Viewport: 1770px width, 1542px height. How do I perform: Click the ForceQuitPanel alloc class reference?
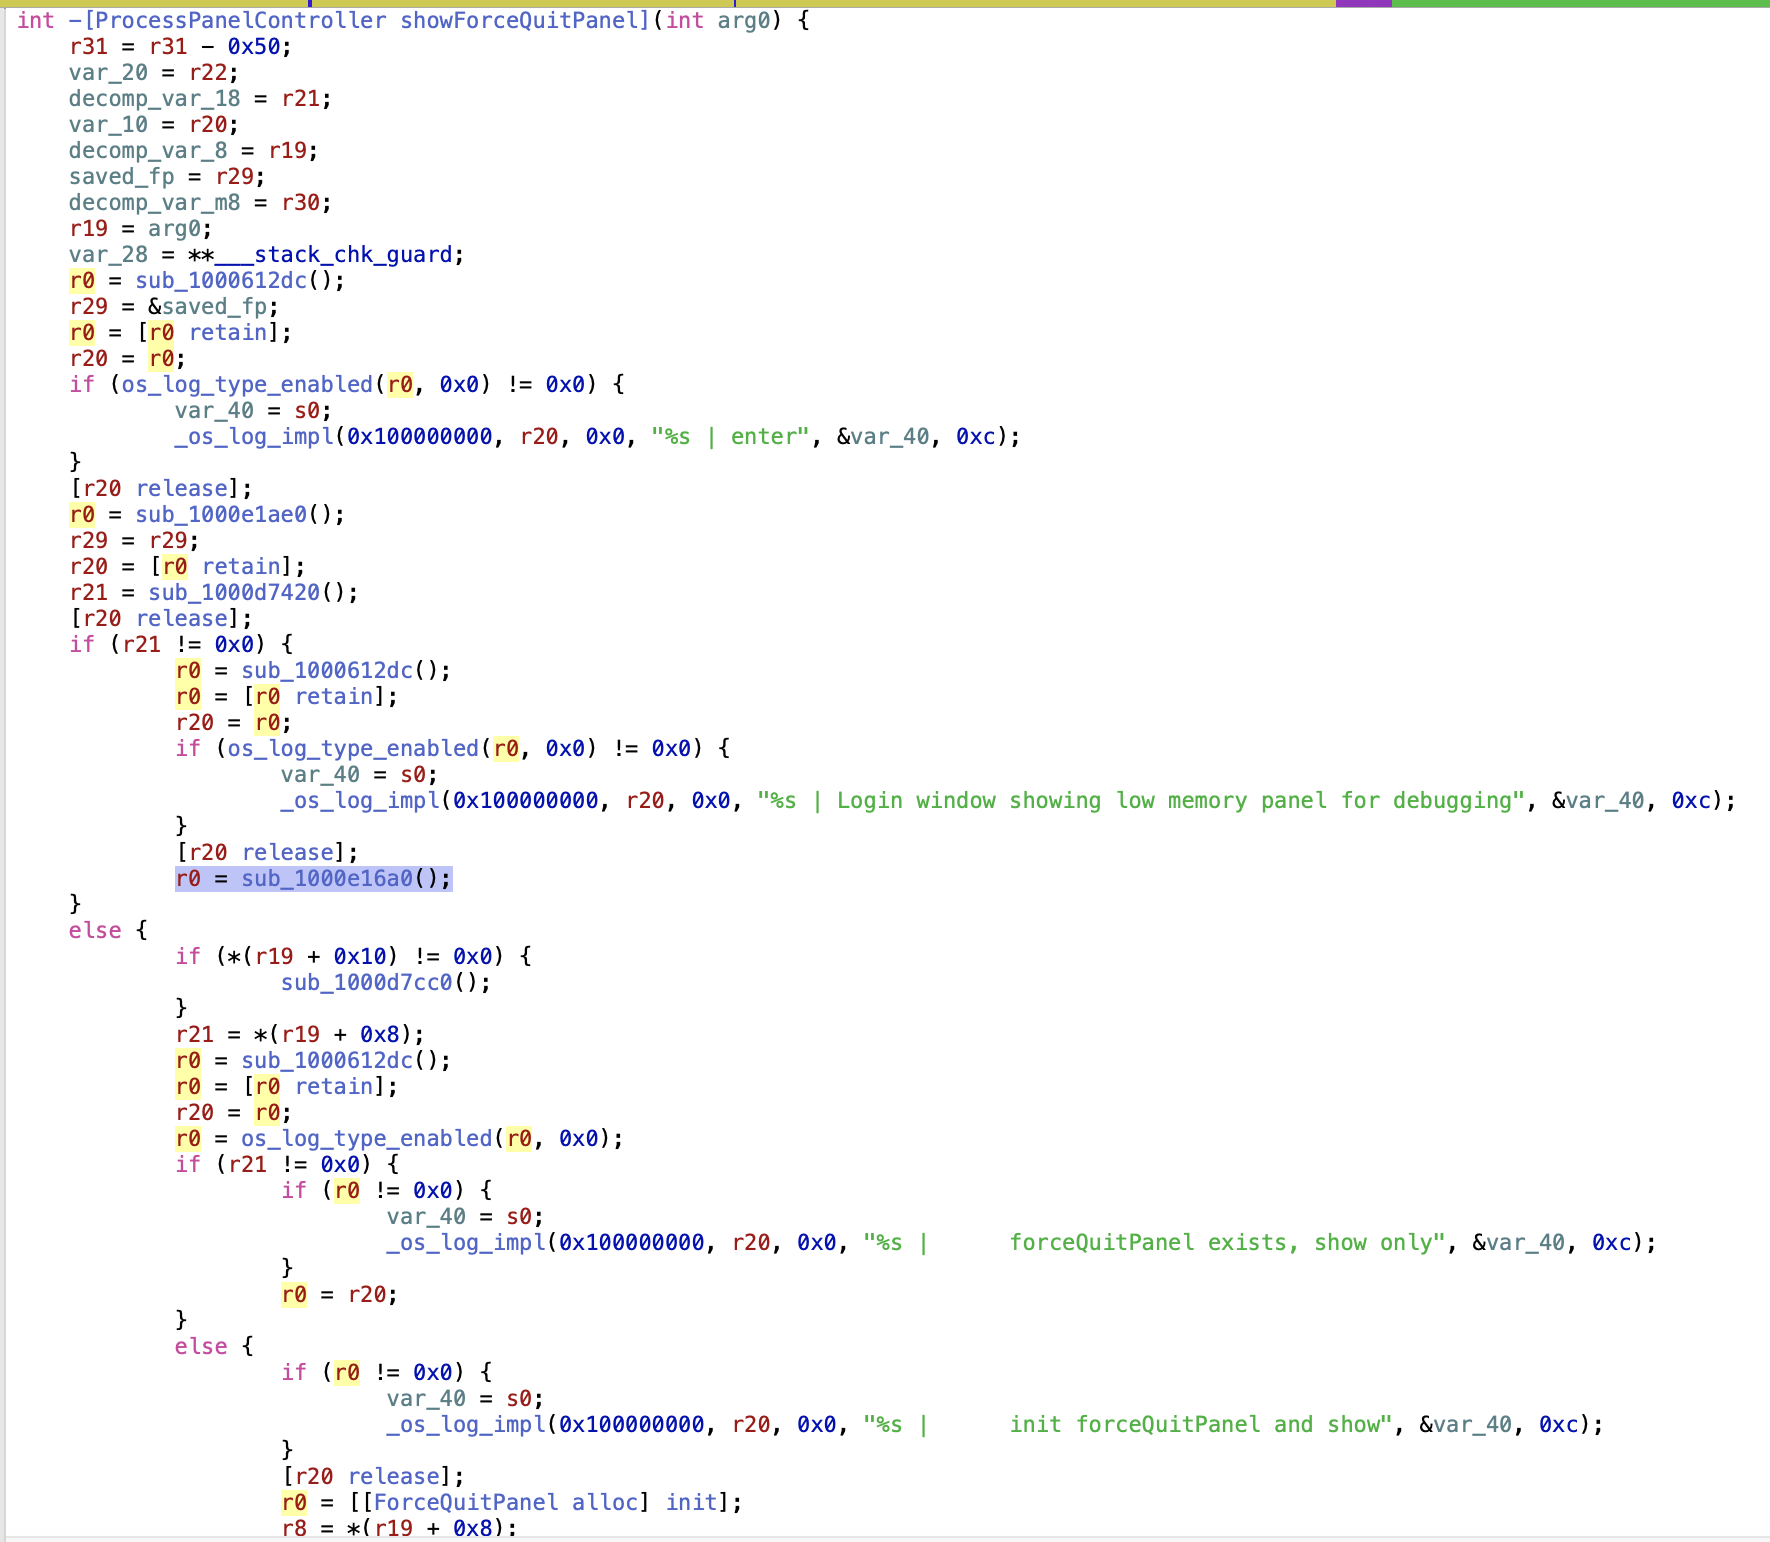(x=466, y=1503)
